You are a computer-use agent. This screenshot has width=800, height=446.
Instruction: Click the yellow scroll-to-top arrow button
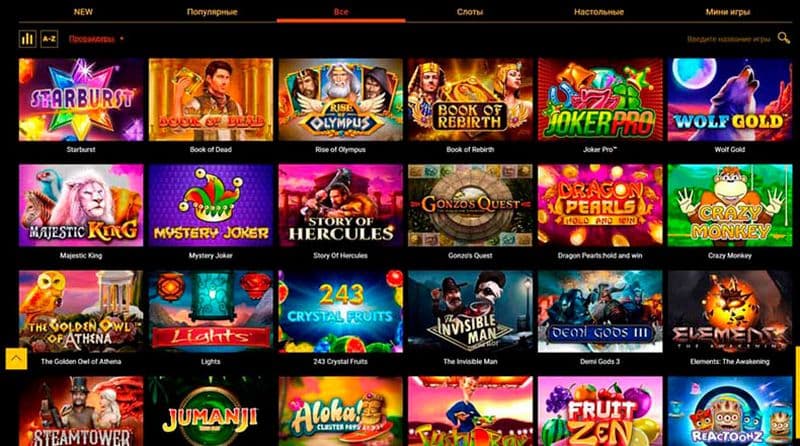tap(16, 359)
